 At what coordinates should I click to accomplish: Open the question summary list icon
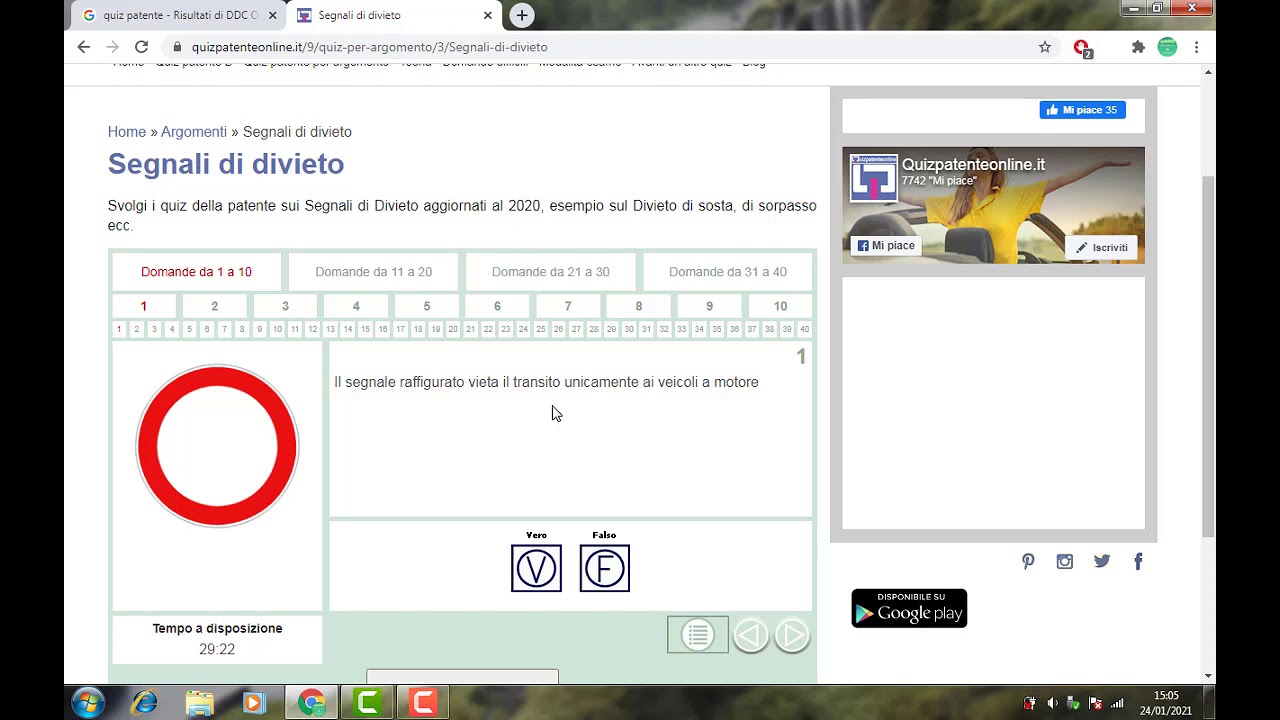tap(698, 635)
